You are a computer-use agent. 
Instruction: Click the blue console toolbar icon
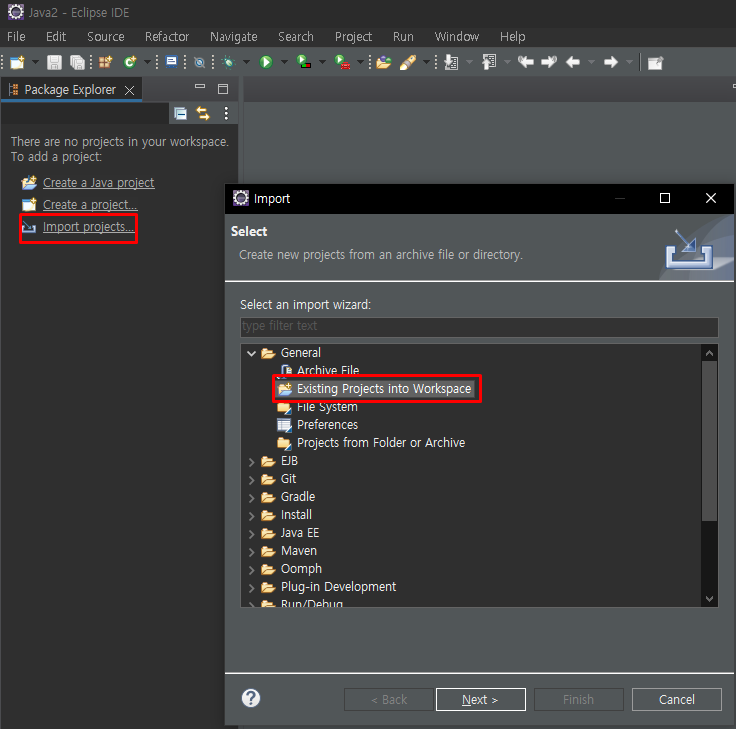[171, 62]
